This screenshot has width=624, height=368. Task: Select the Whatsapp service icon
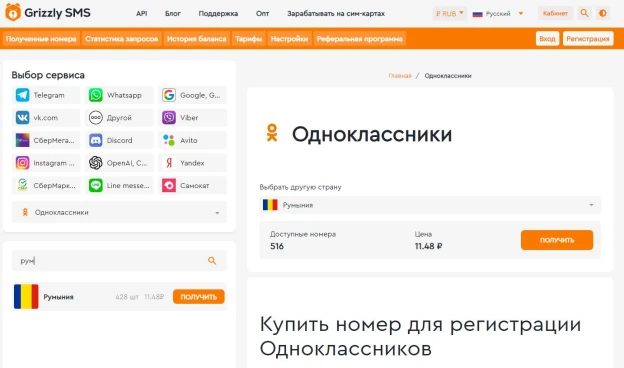tap(96, 95)
